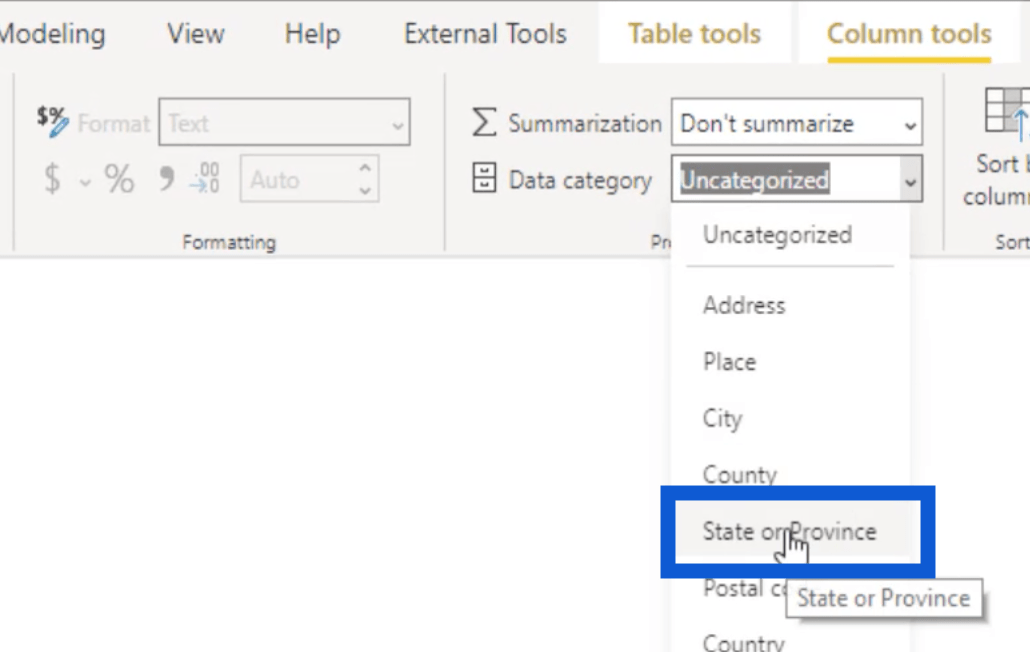Open the Modeling ribbon tab
The image size is (1030, 652).
pyautogui.click(x=52, y=34)
